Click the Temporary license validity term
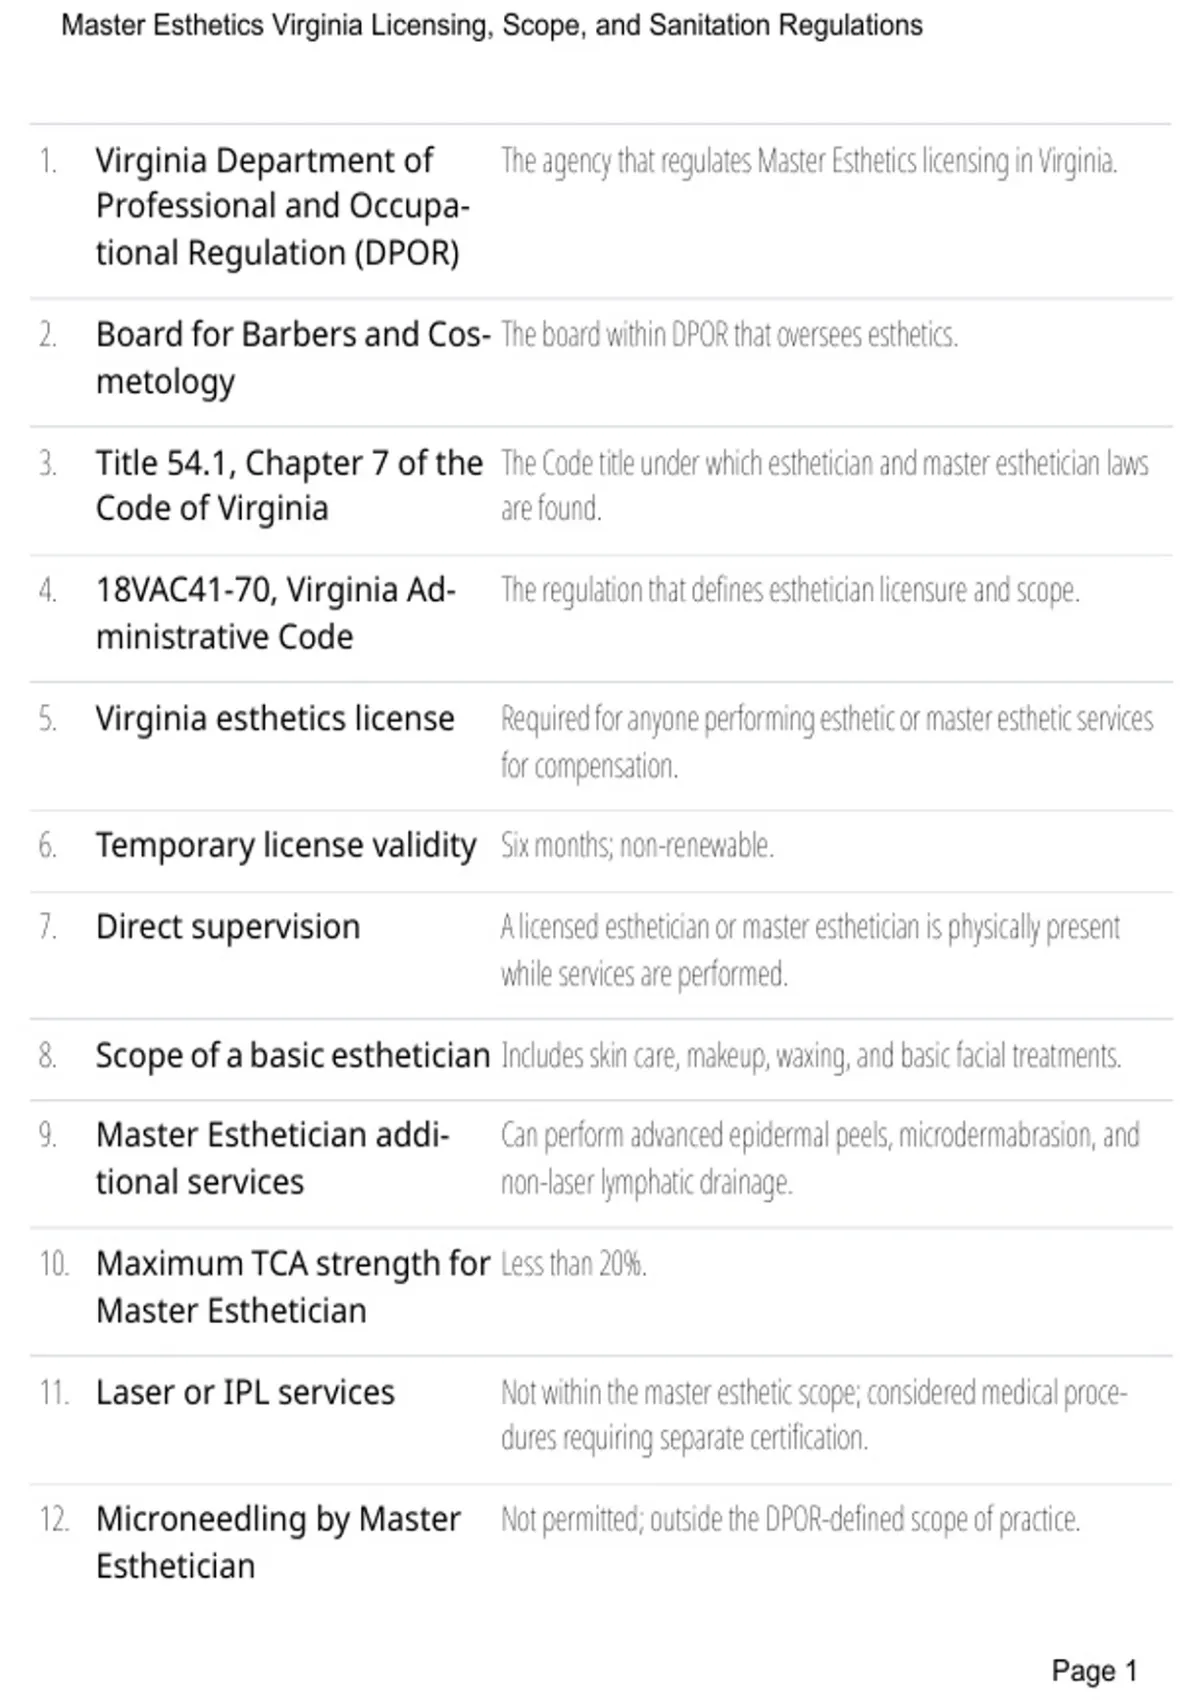Screen dimensions: 1200x1700 pyautogui.click(x=286, y=846)
